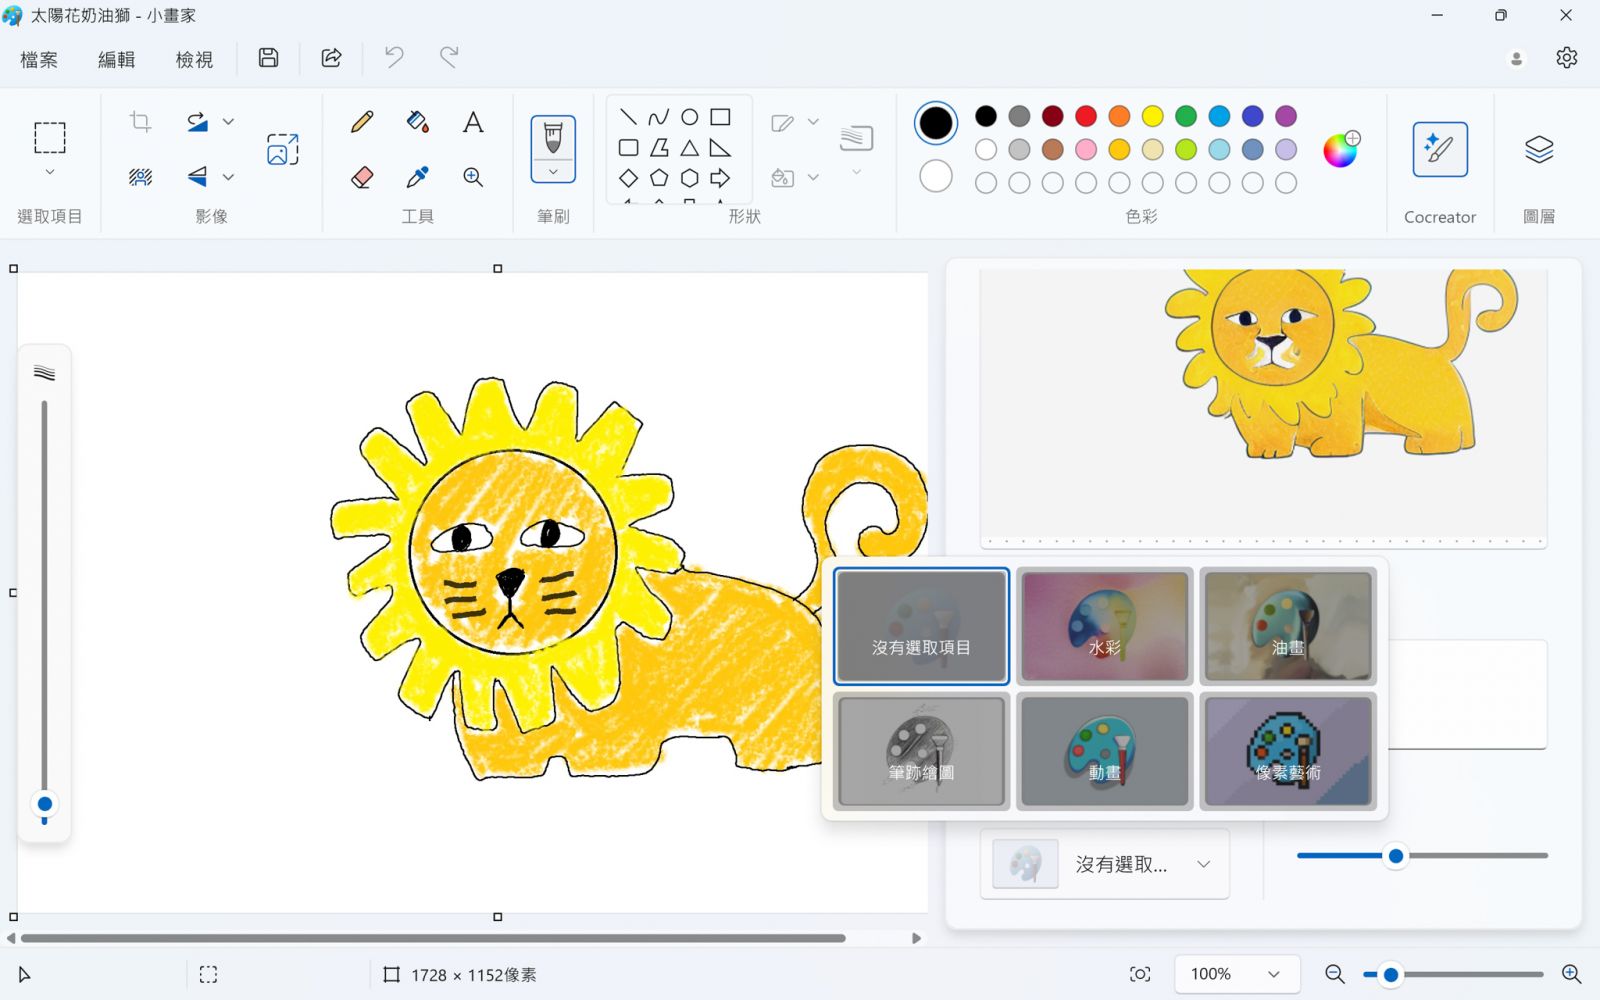Choose the right arrow shape

720,178
